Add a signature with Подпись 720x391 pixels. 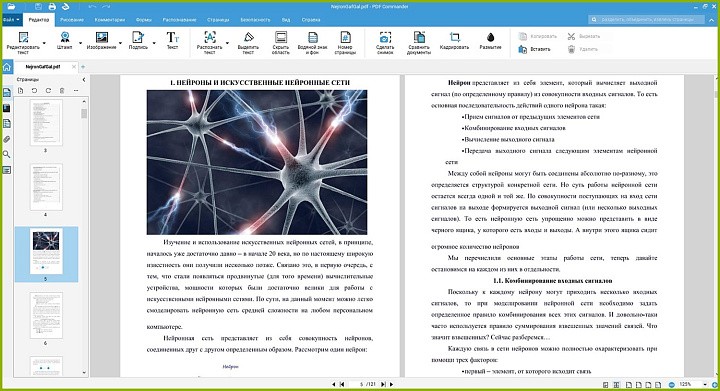(x=138, y=40)
